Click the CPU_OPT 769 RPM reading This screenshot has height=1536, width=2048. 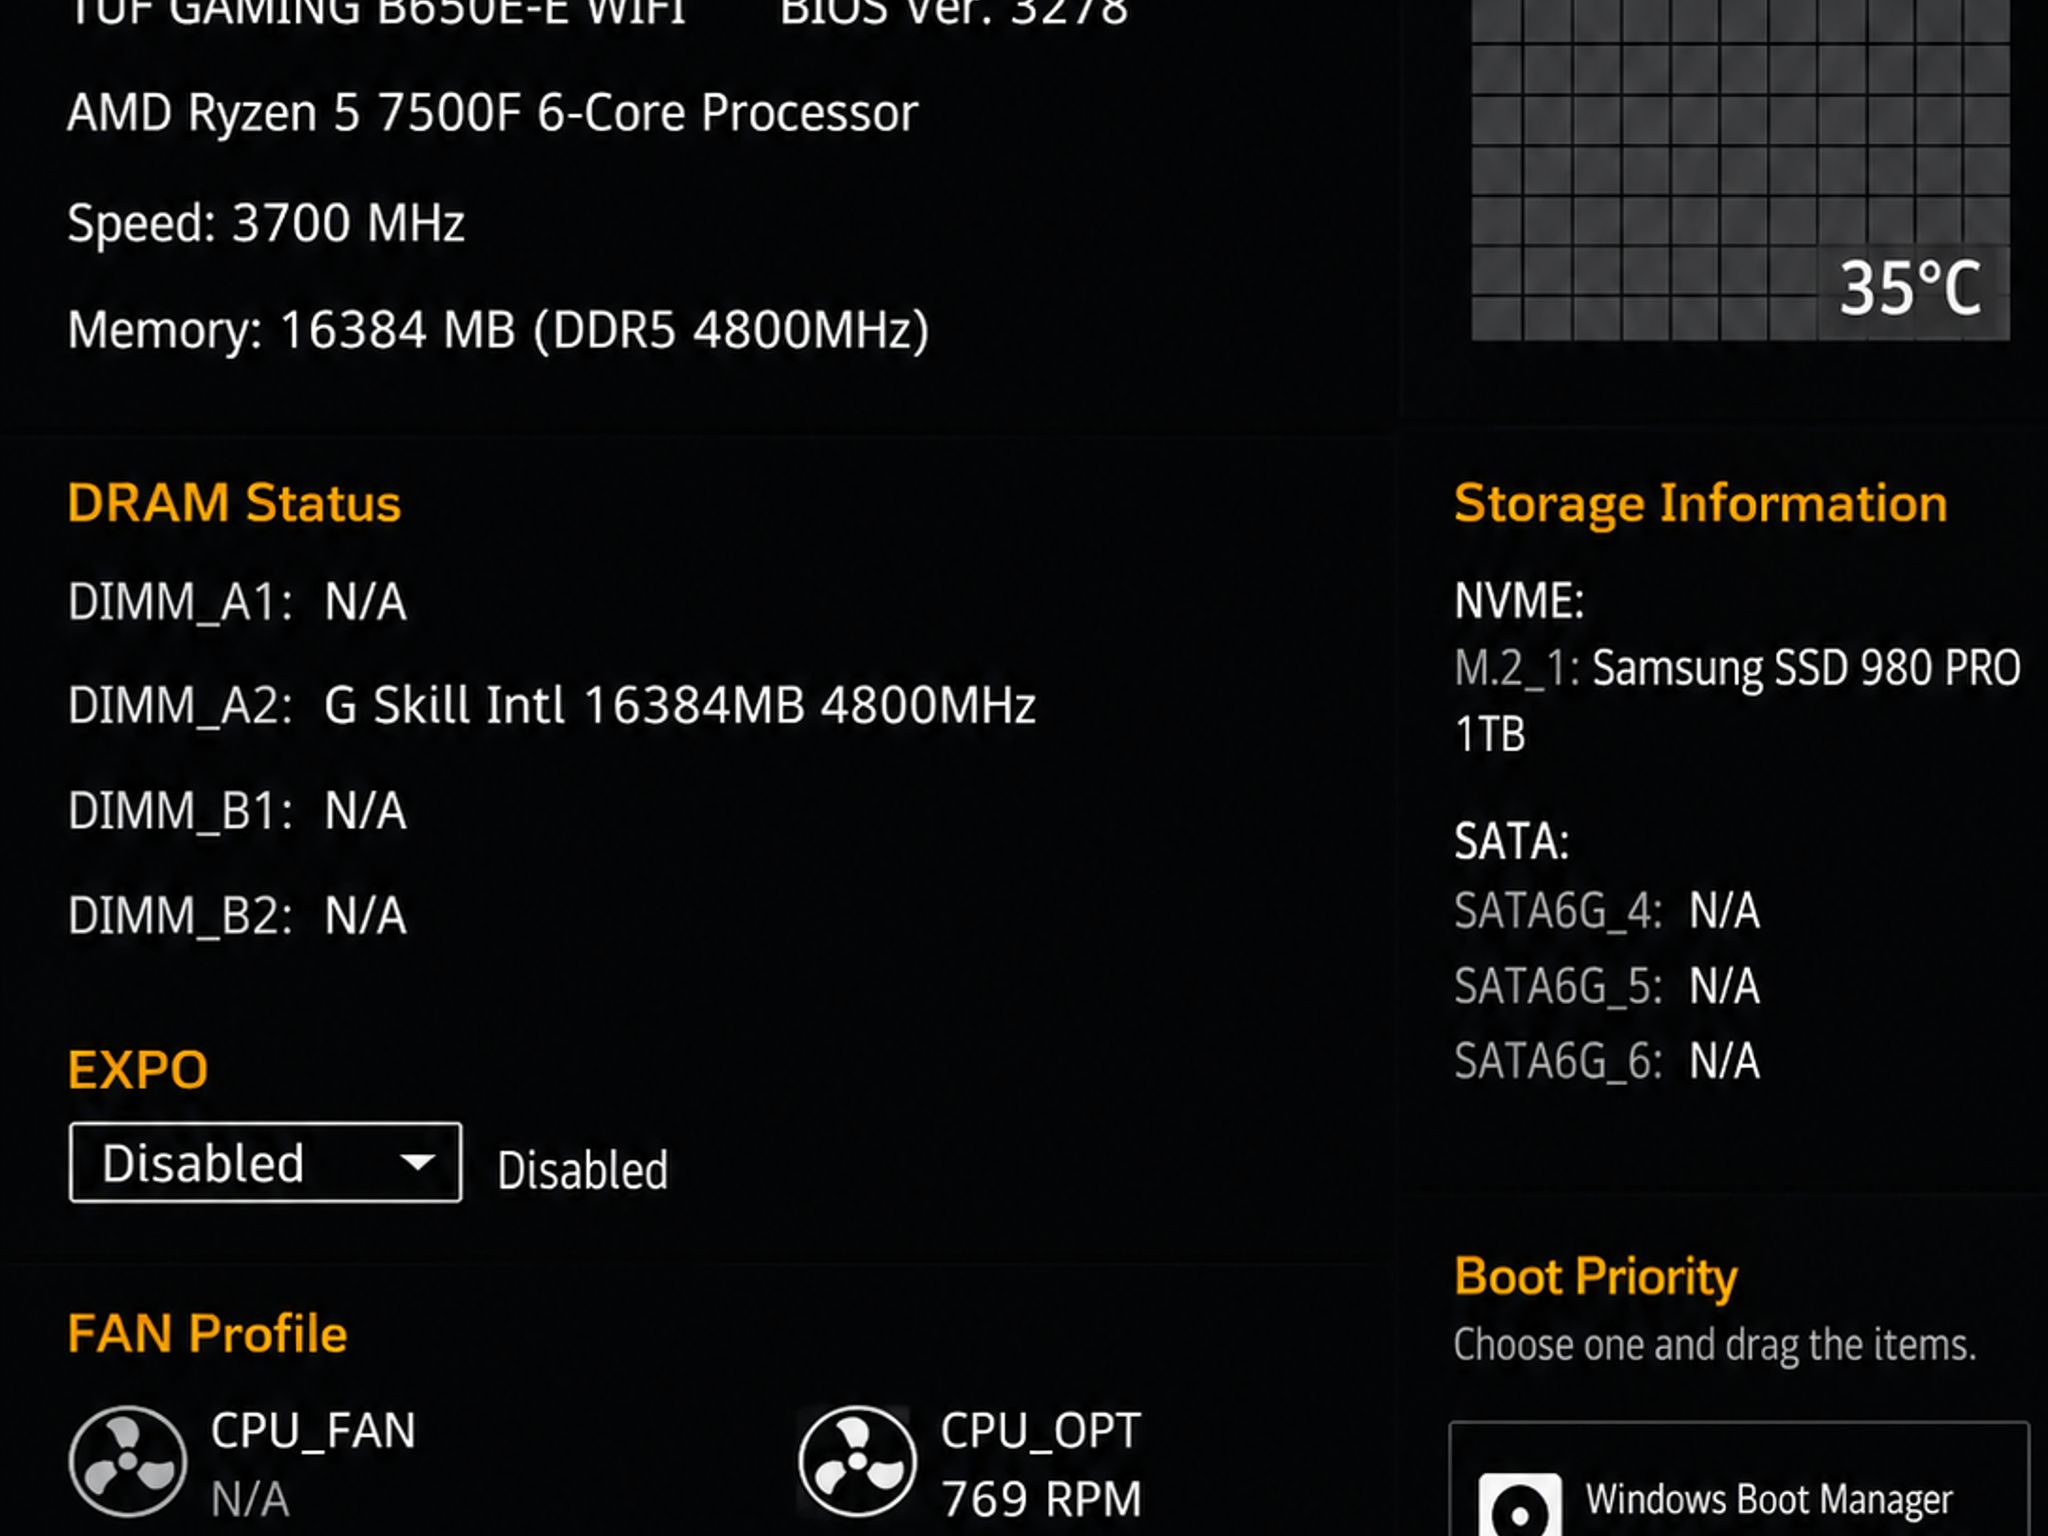click(1041, 1498)
